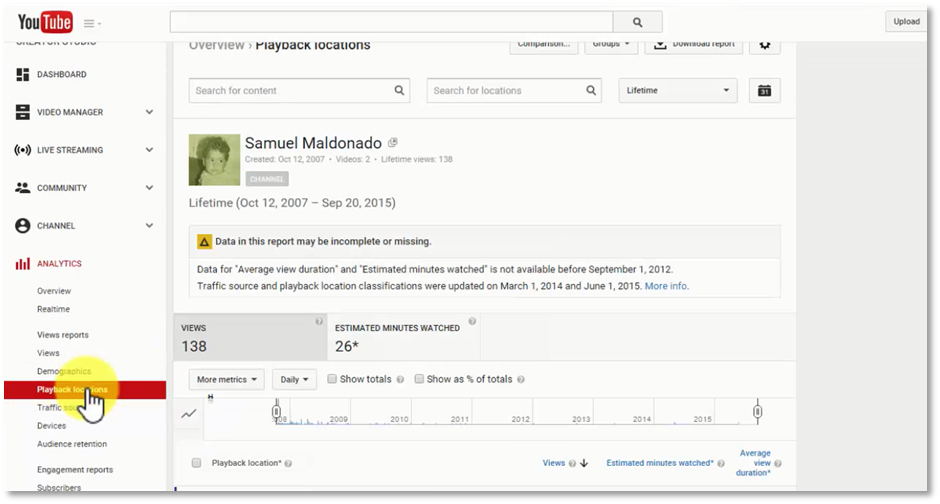Expand the Live Streaming section

(x=149, y=150)
